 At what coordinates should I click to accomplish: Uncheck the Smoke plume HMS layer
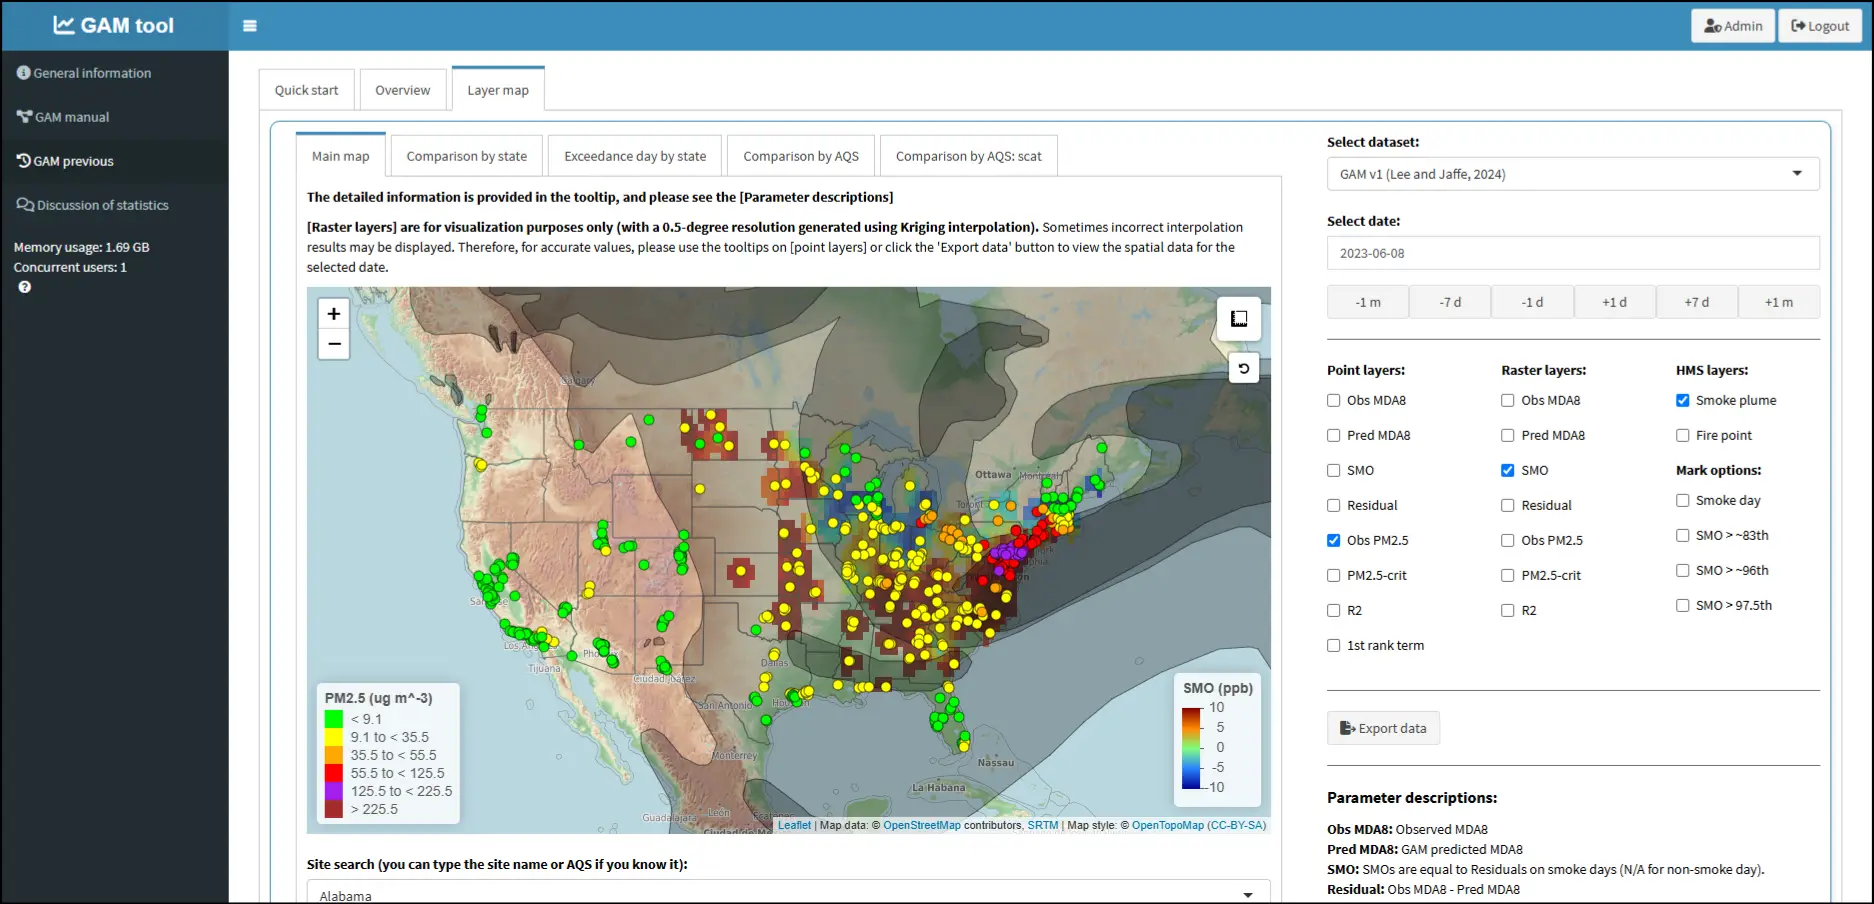(1682, 400)
